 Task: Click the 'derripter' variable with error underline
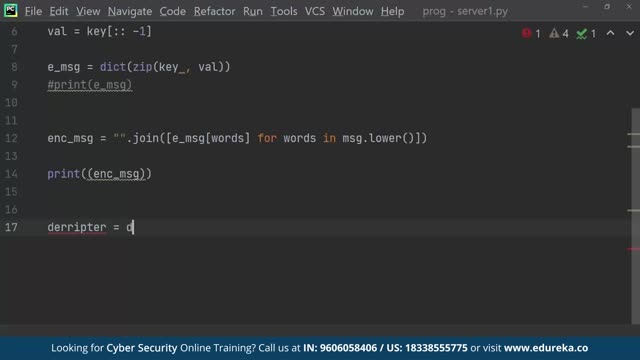point(77,227)
